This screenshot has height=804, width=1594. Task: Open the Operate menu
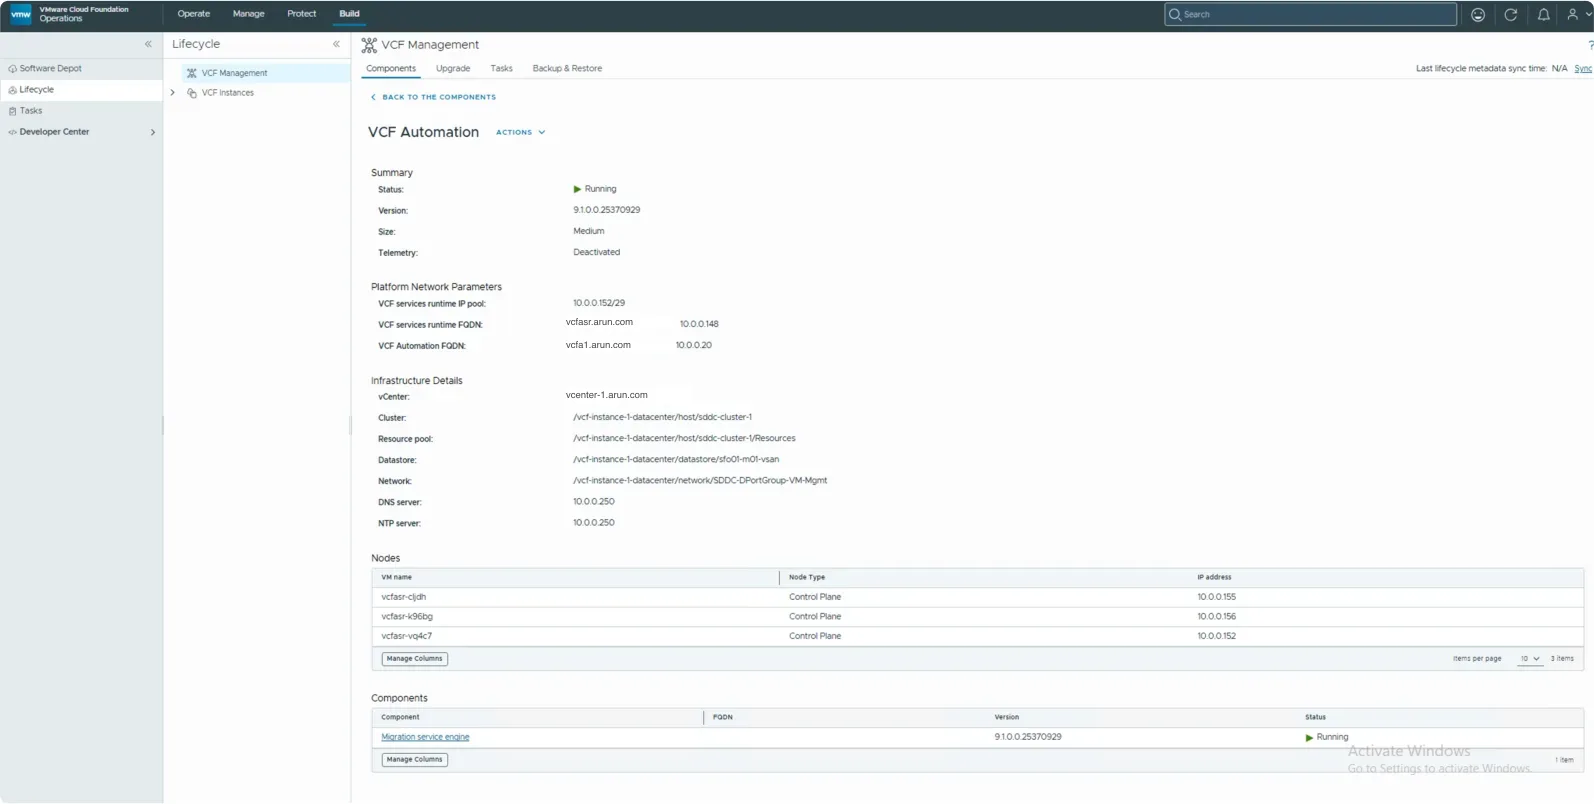tap(194, 14)
